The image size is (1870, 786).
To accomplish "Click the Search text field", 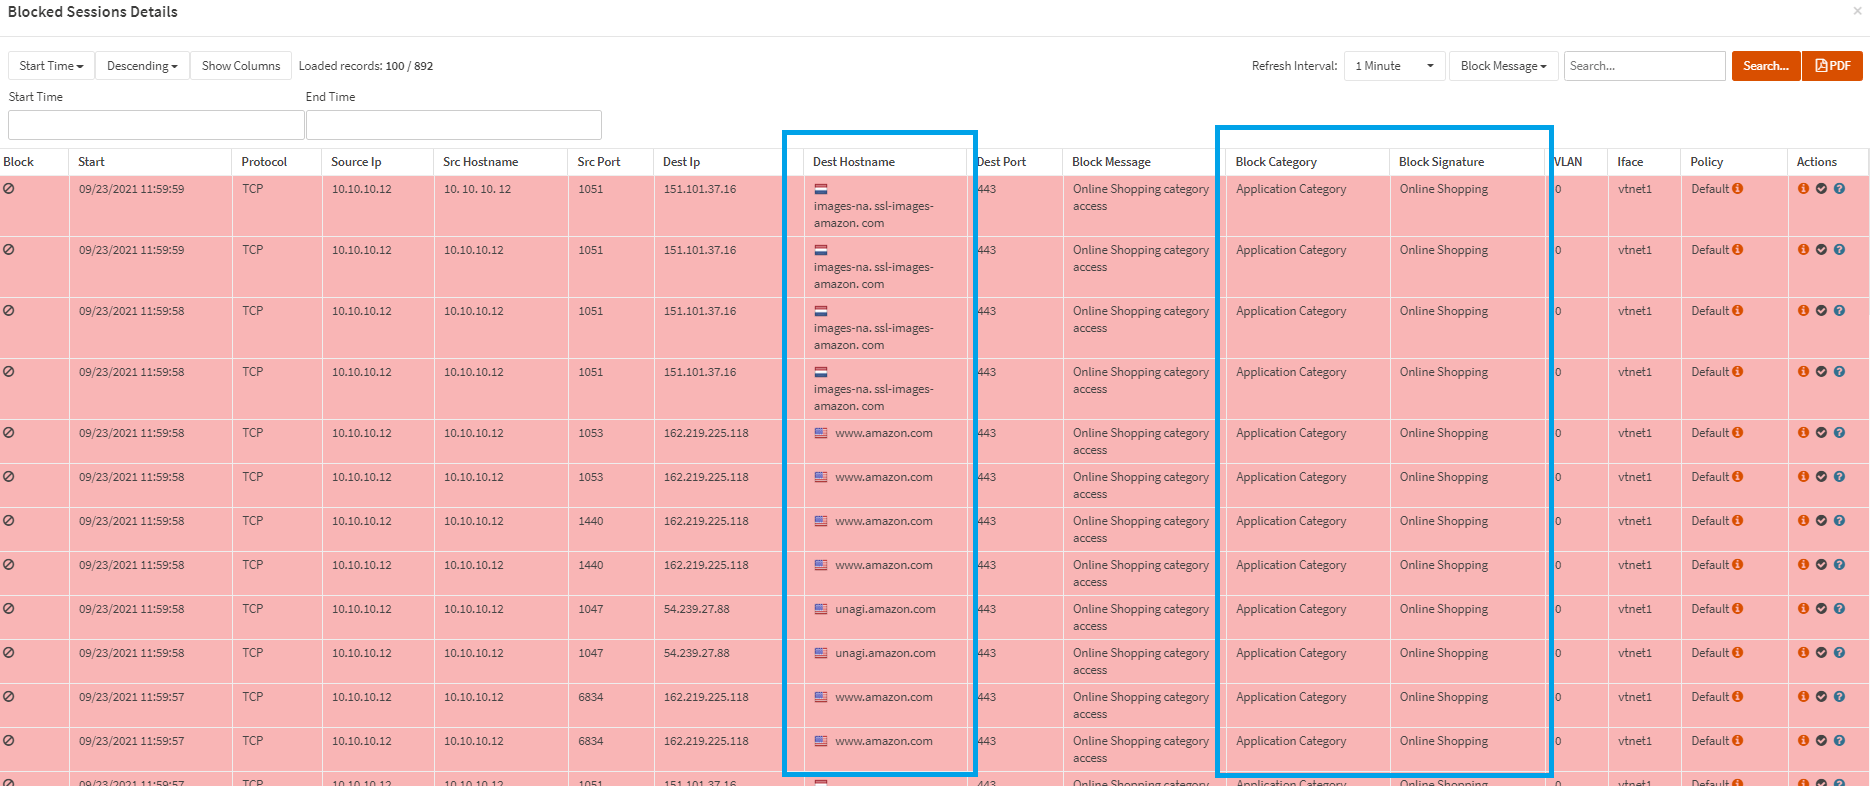I will tap(1644, 66).
